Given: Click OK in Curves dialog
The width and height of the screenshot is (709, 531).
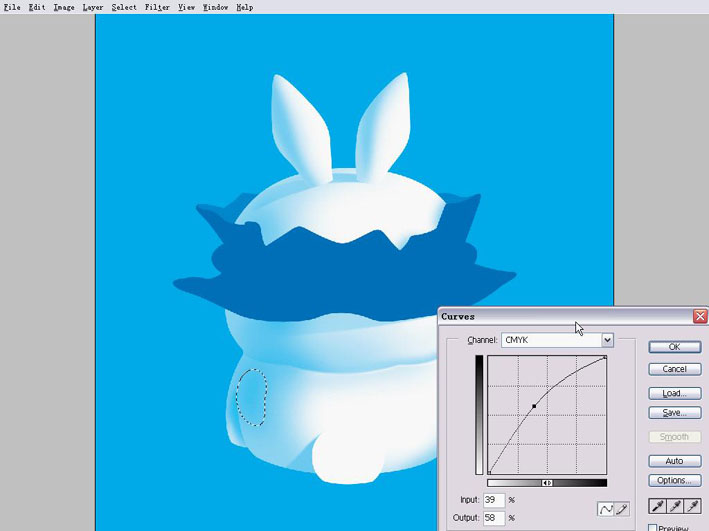Looking at the screenshot, I should (x=675, y=347).
